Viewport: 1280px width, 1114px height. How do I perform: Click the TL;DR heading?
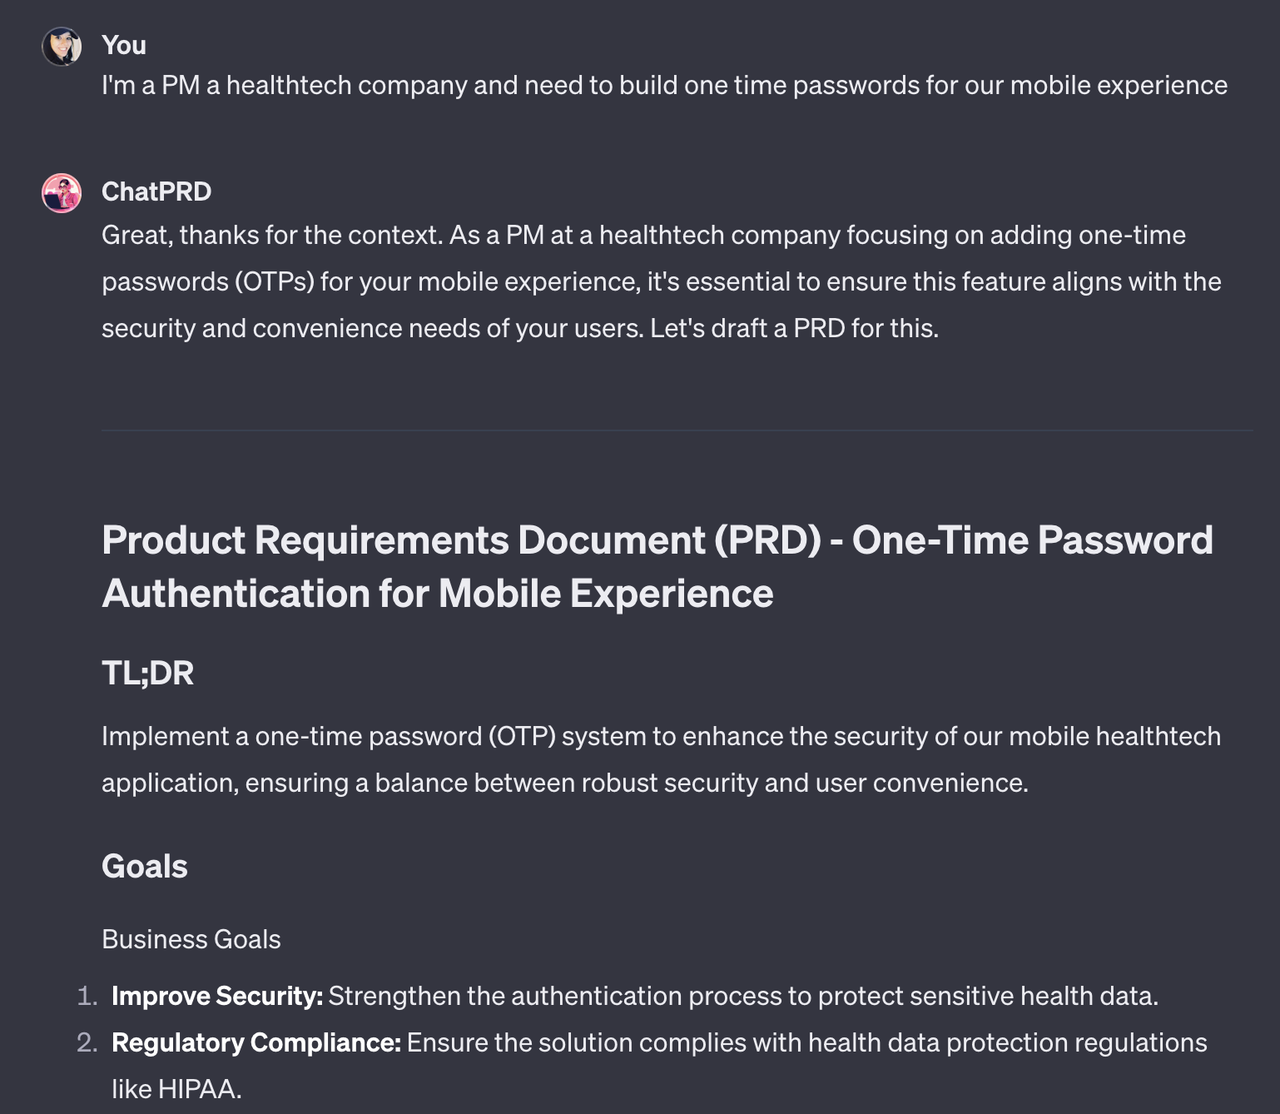point(148,673)
